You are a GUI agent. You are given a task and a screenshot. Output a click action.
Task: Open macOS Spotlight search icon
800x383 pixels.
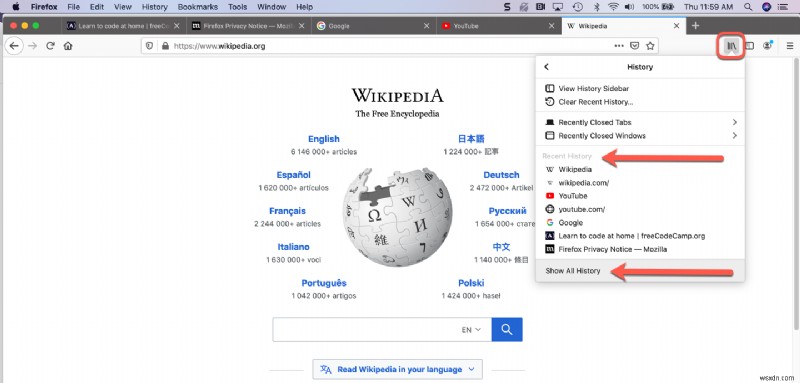click(x=748, y=7)
